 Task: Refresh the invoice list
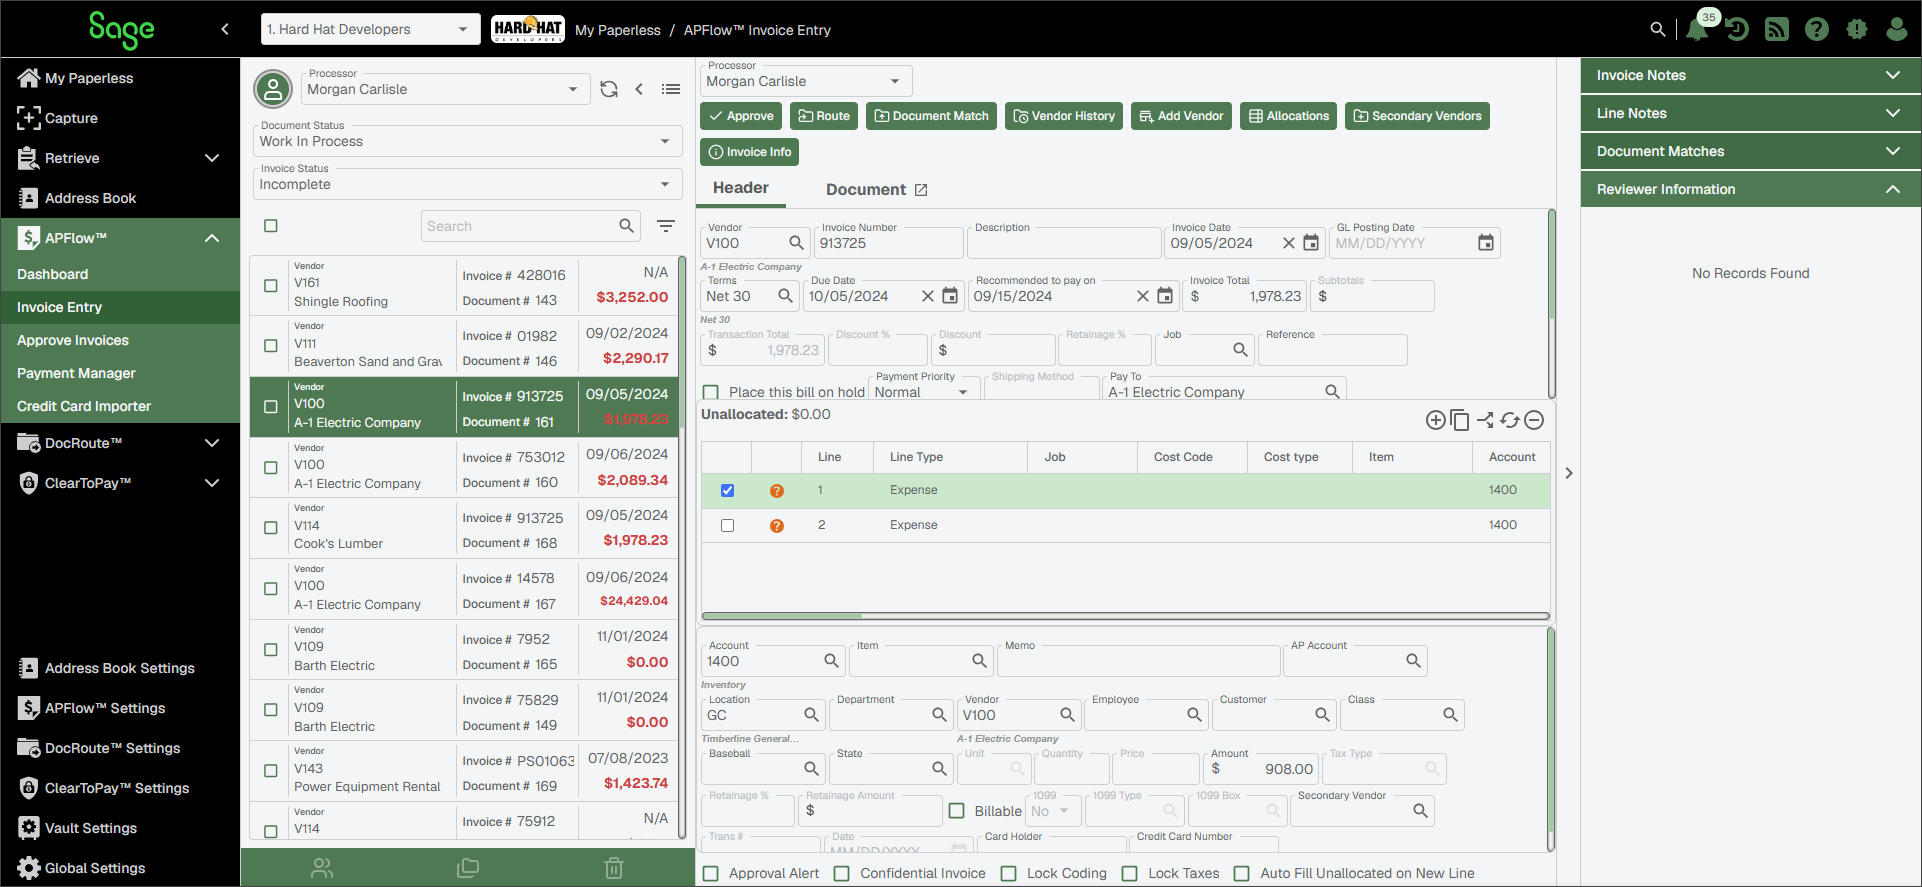pyautogui.click(x=609, y=89)
